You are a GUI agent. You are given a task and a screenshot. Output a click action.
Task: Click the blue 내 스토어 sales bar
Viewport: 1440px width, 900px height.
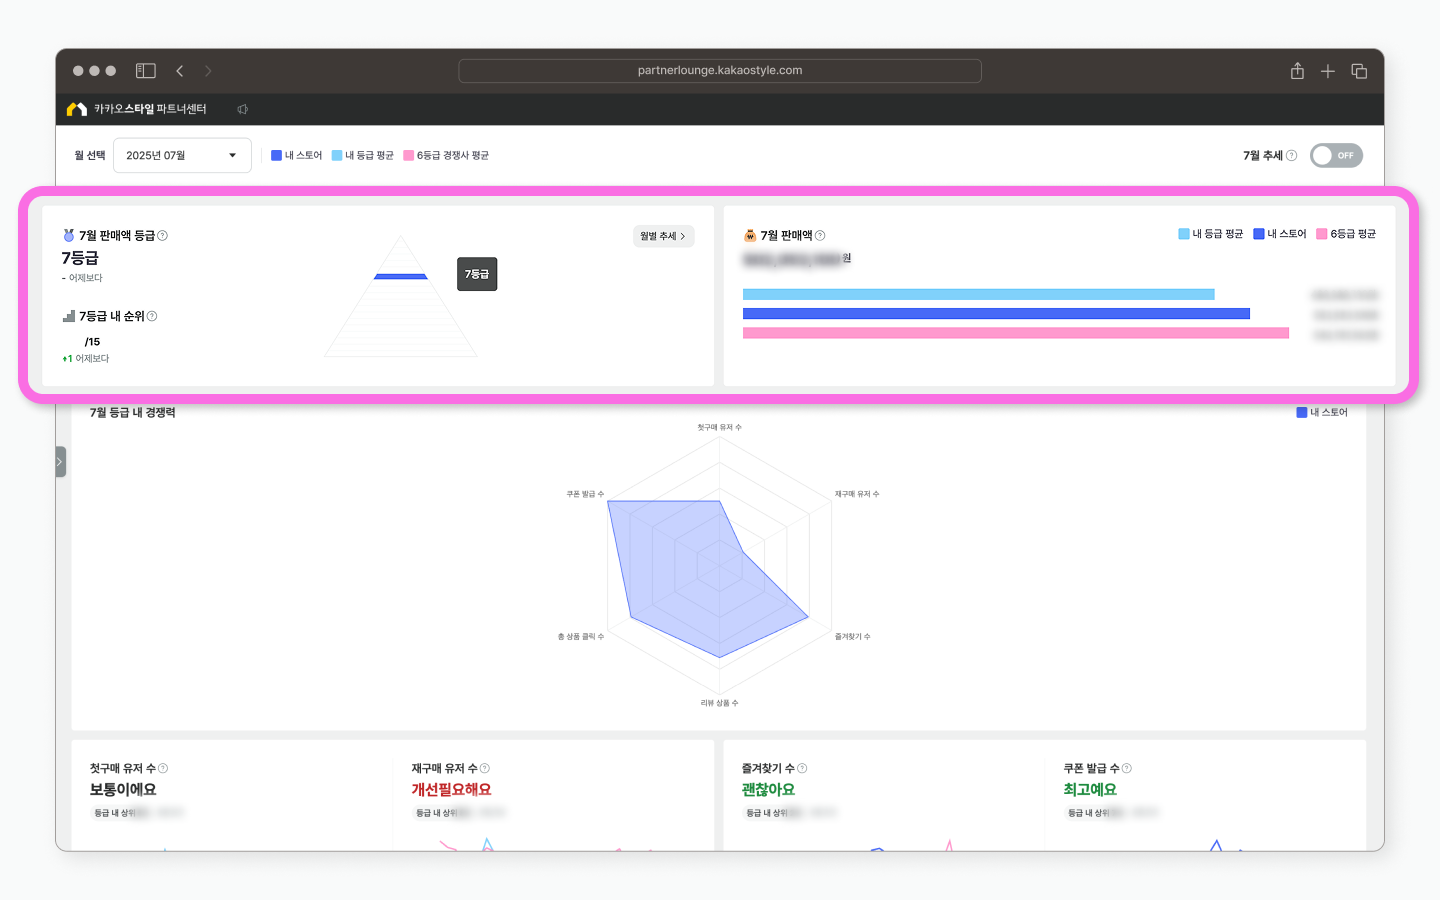[996, 313]
